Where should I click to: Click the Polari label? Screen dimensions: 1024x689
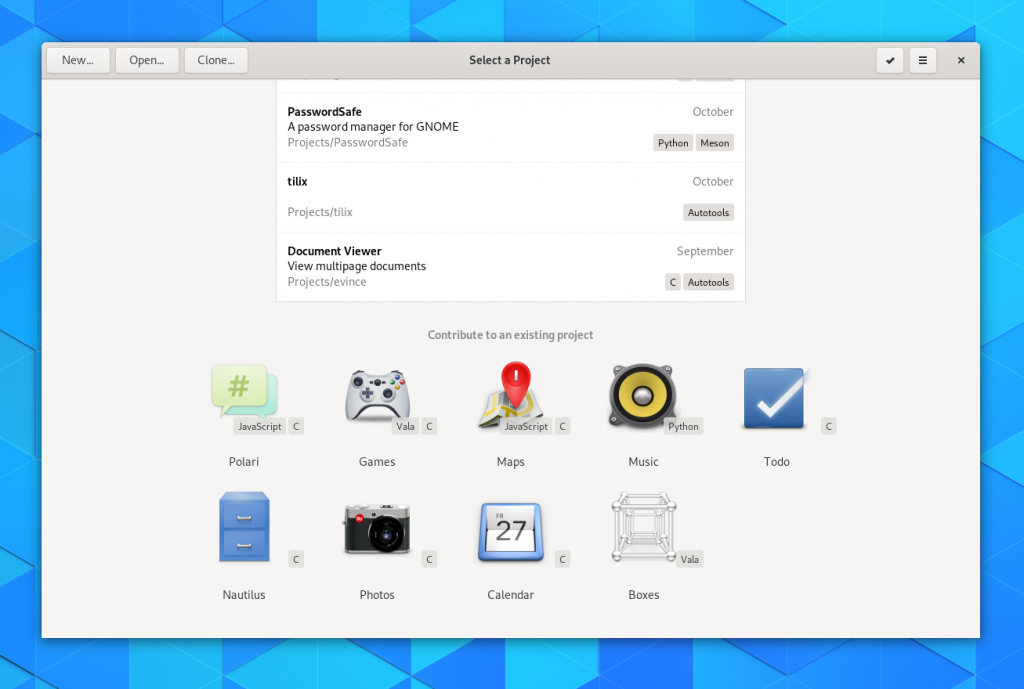coord(244,462)
